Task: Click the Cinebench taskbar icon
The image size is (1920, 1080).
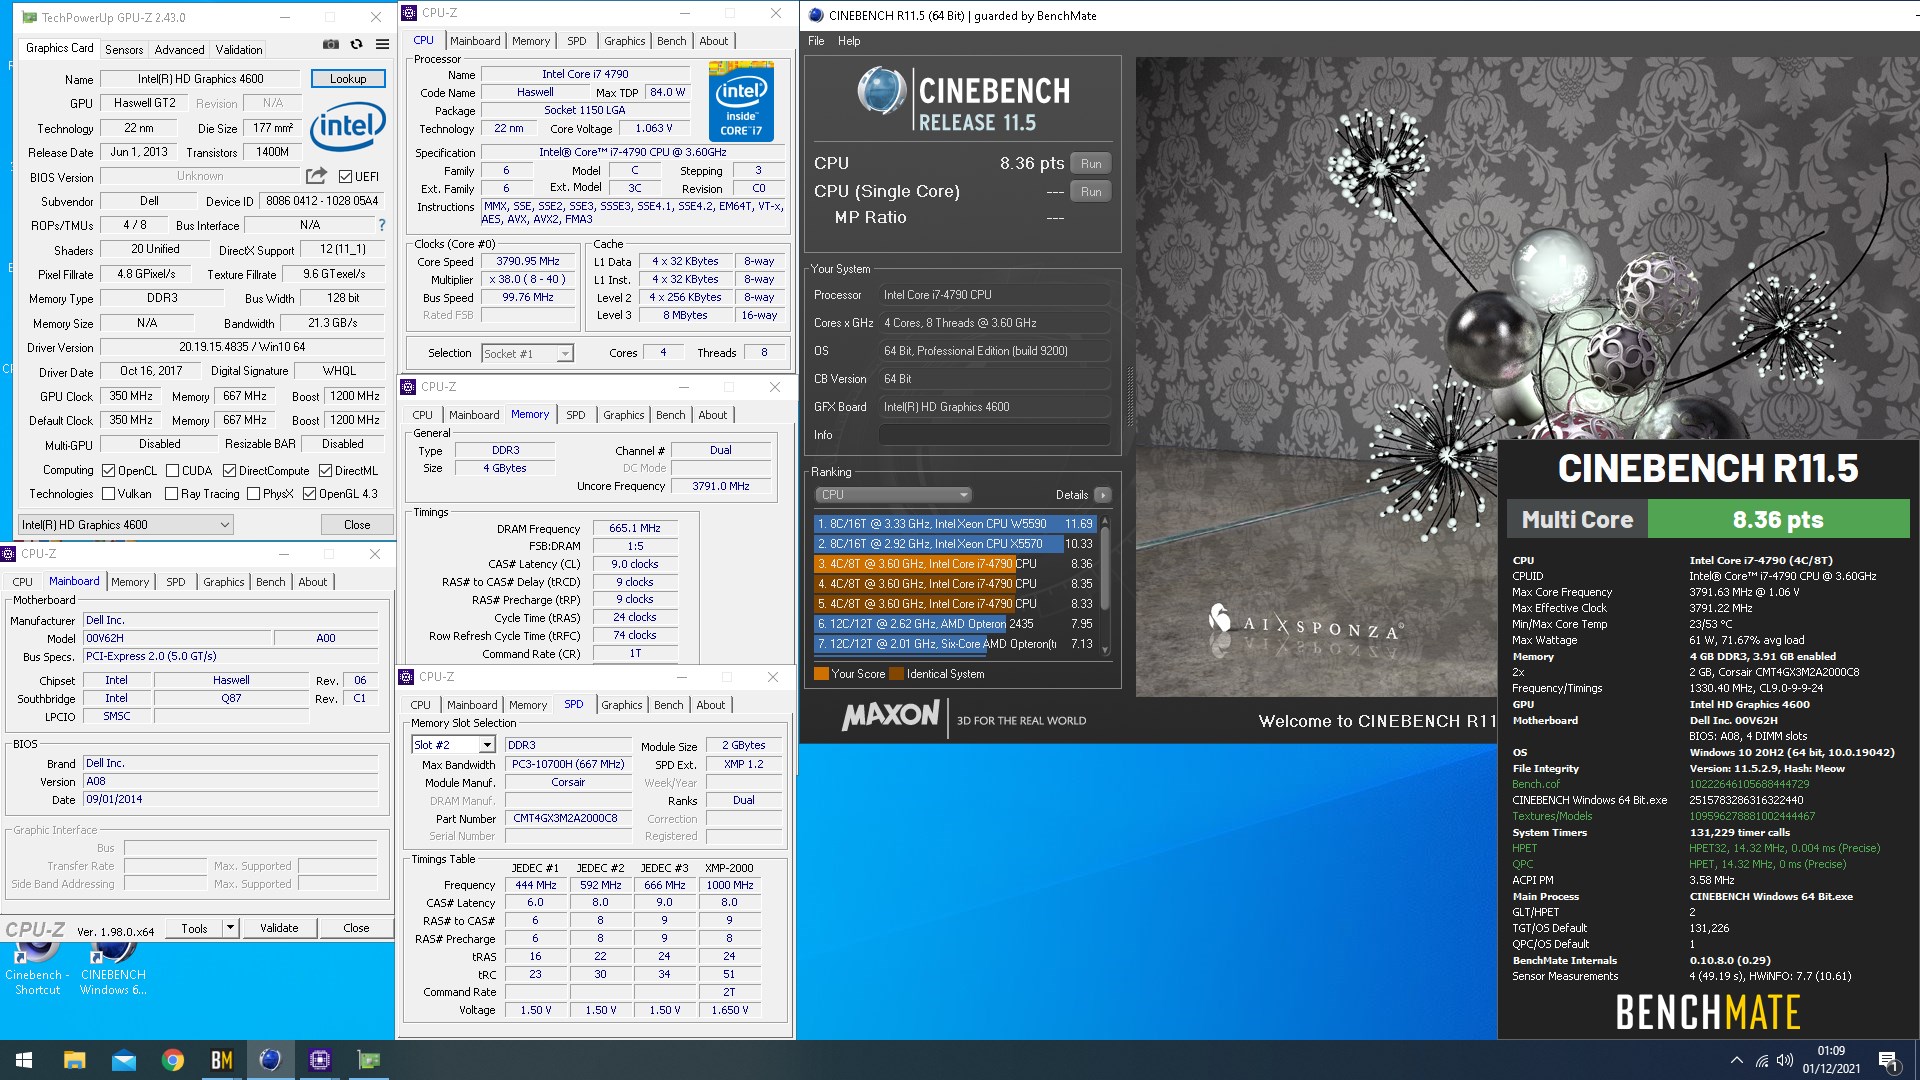Action: pyautogui.click(x=271, y=1060)
